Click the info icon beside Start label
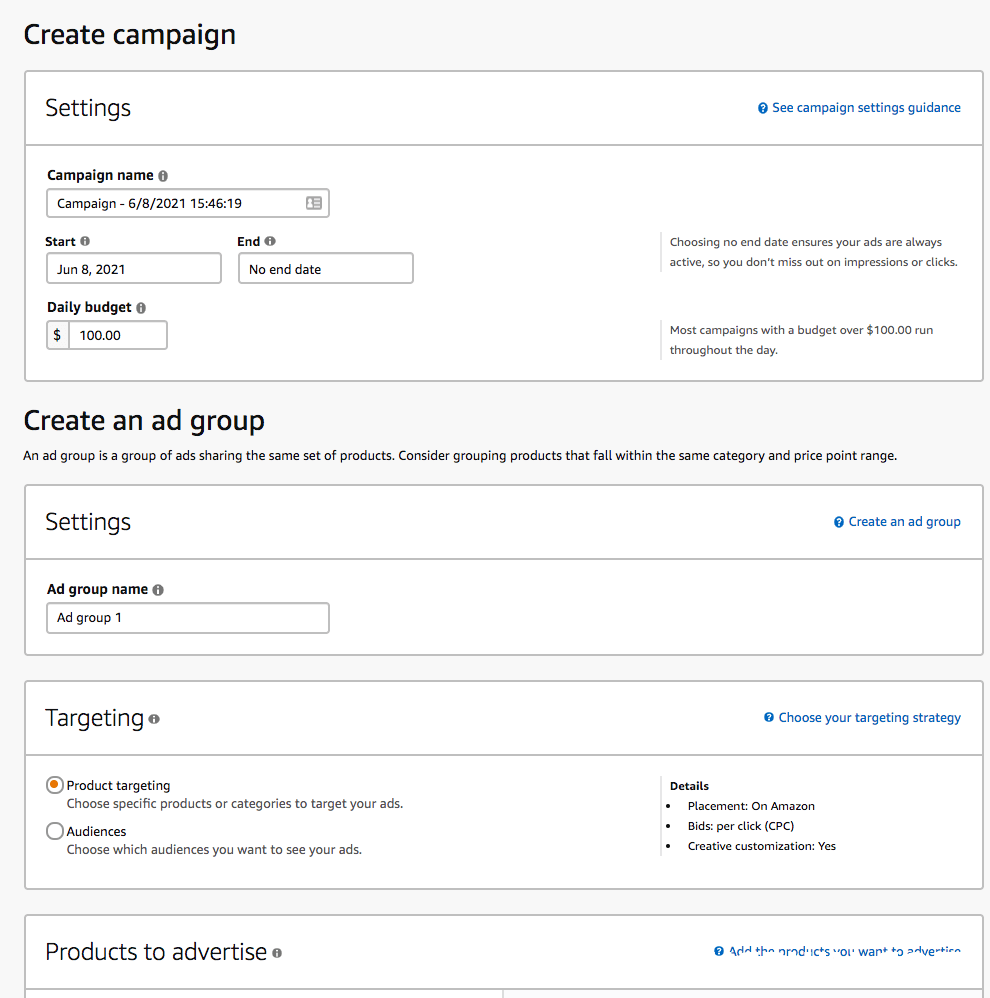The width and height of the screenshot is (990, 998). pyautogui.click(x=85, y=241)
